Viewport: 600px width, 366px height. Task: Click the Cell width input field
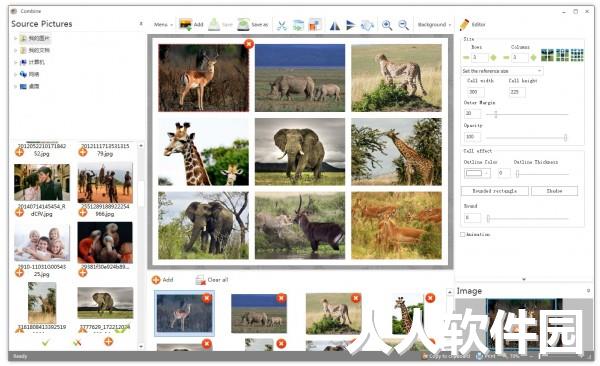tap(475, 92)
